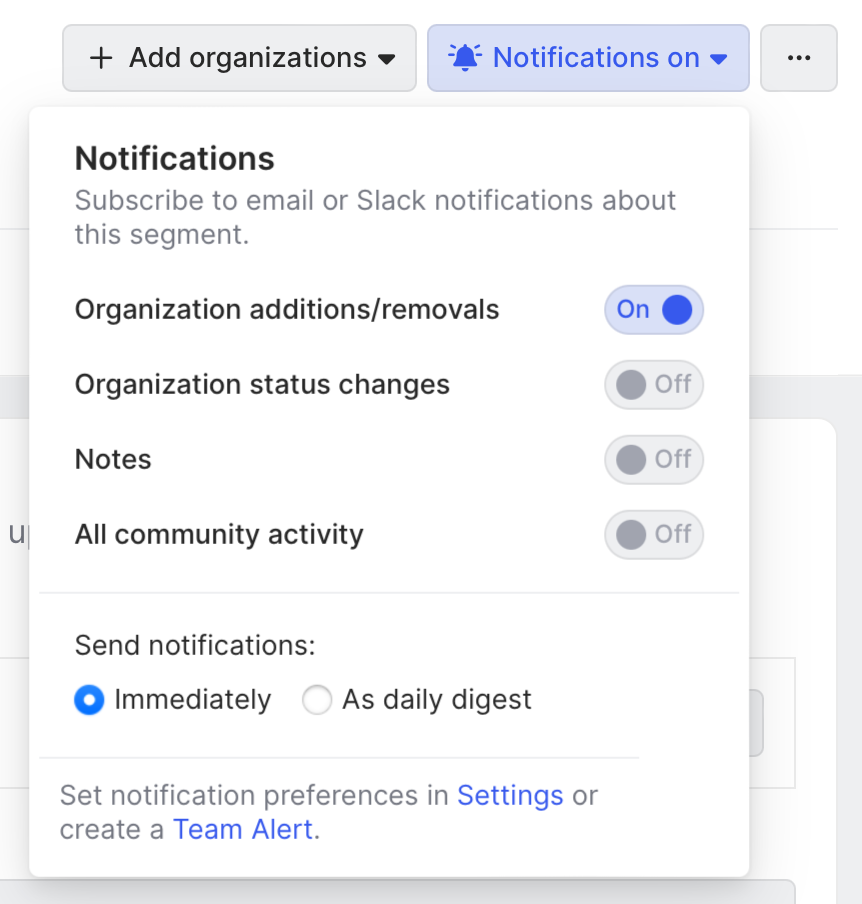Screen dimensions: 862x904
Task: Collapse the Notifications on dropdown arrow
Action: tap(718, 59)
